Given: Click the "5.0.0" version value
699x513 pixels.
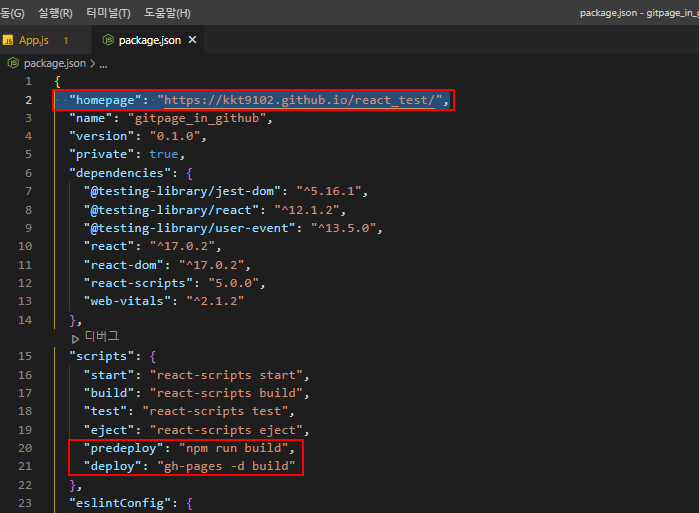Looking at the screenshot, I should coord(234,283).
